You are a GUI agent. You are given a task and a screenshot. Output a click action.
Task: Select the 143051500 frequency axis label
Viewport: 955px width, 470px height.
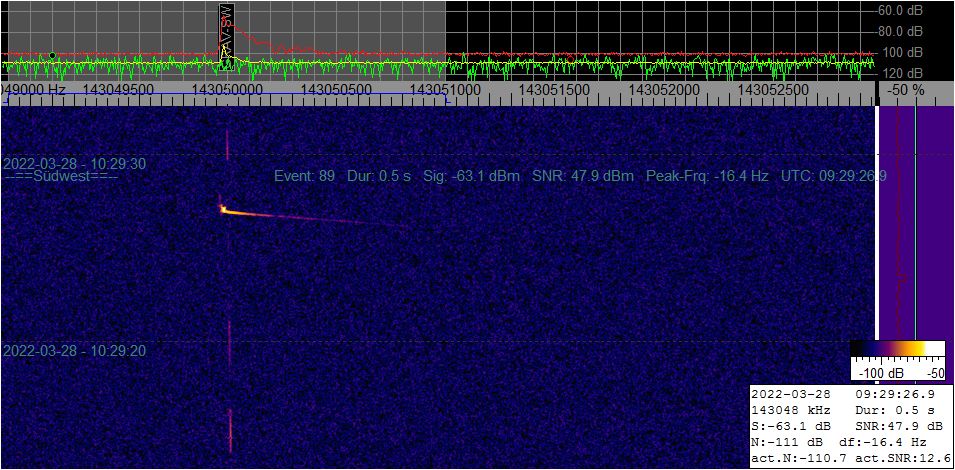point(554,89)
